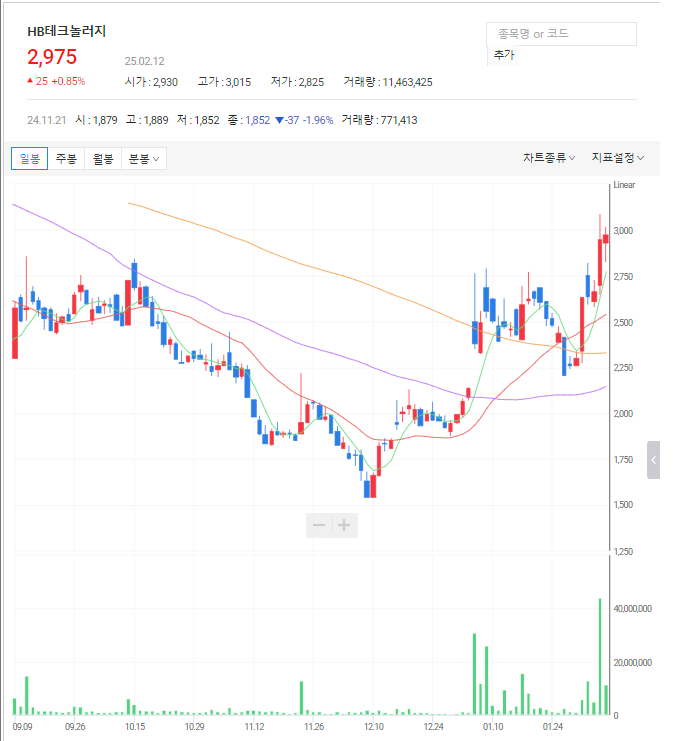This screenshot has height=741, width=675.
Task: Click the 10.15 date axis label
Action: click(135, 726)
